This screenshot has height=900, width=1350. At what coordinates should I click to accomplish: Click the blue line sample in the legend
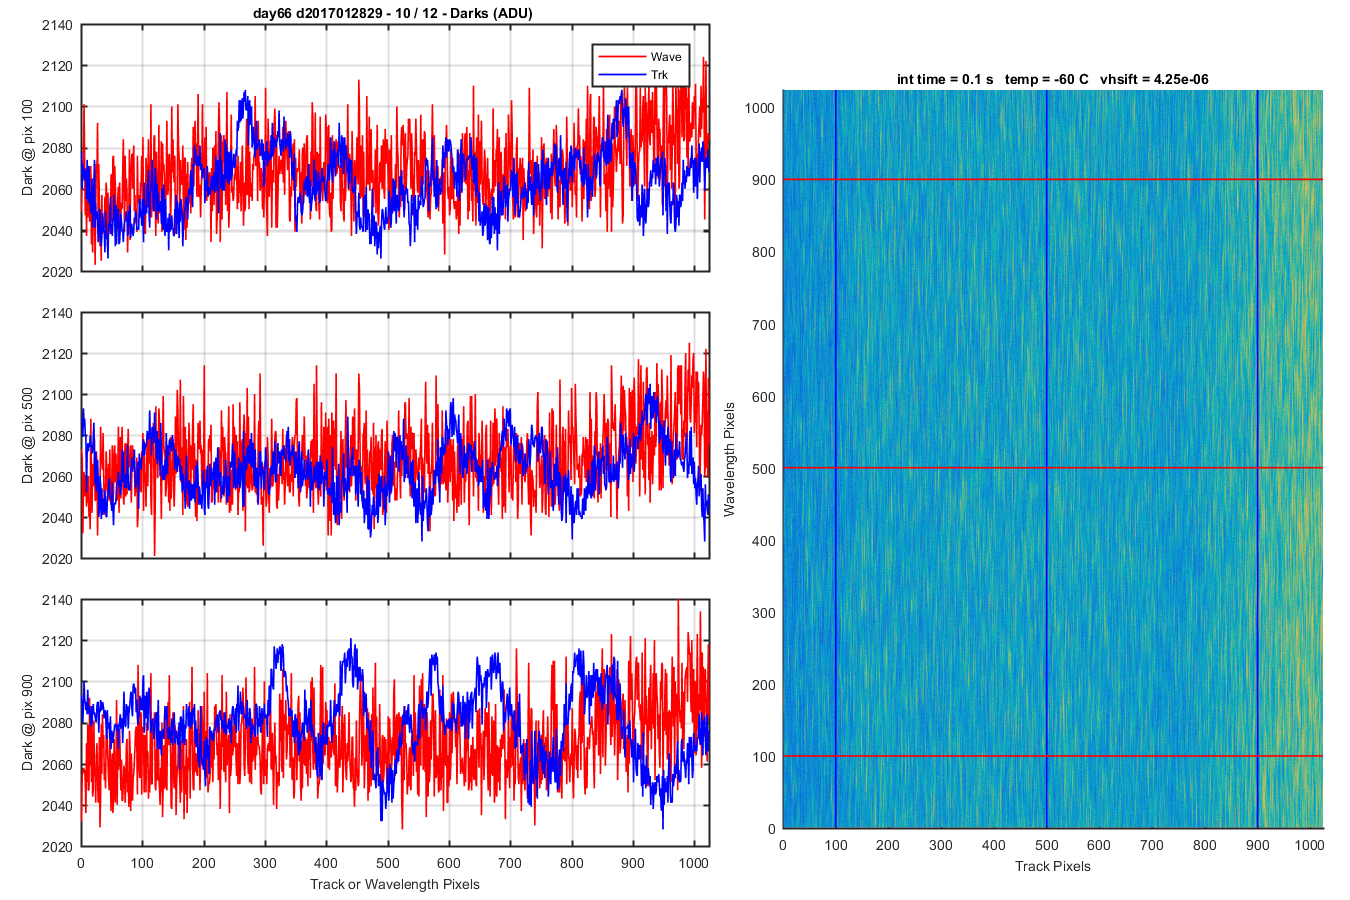pyautogui.click(x=621, y=75)
